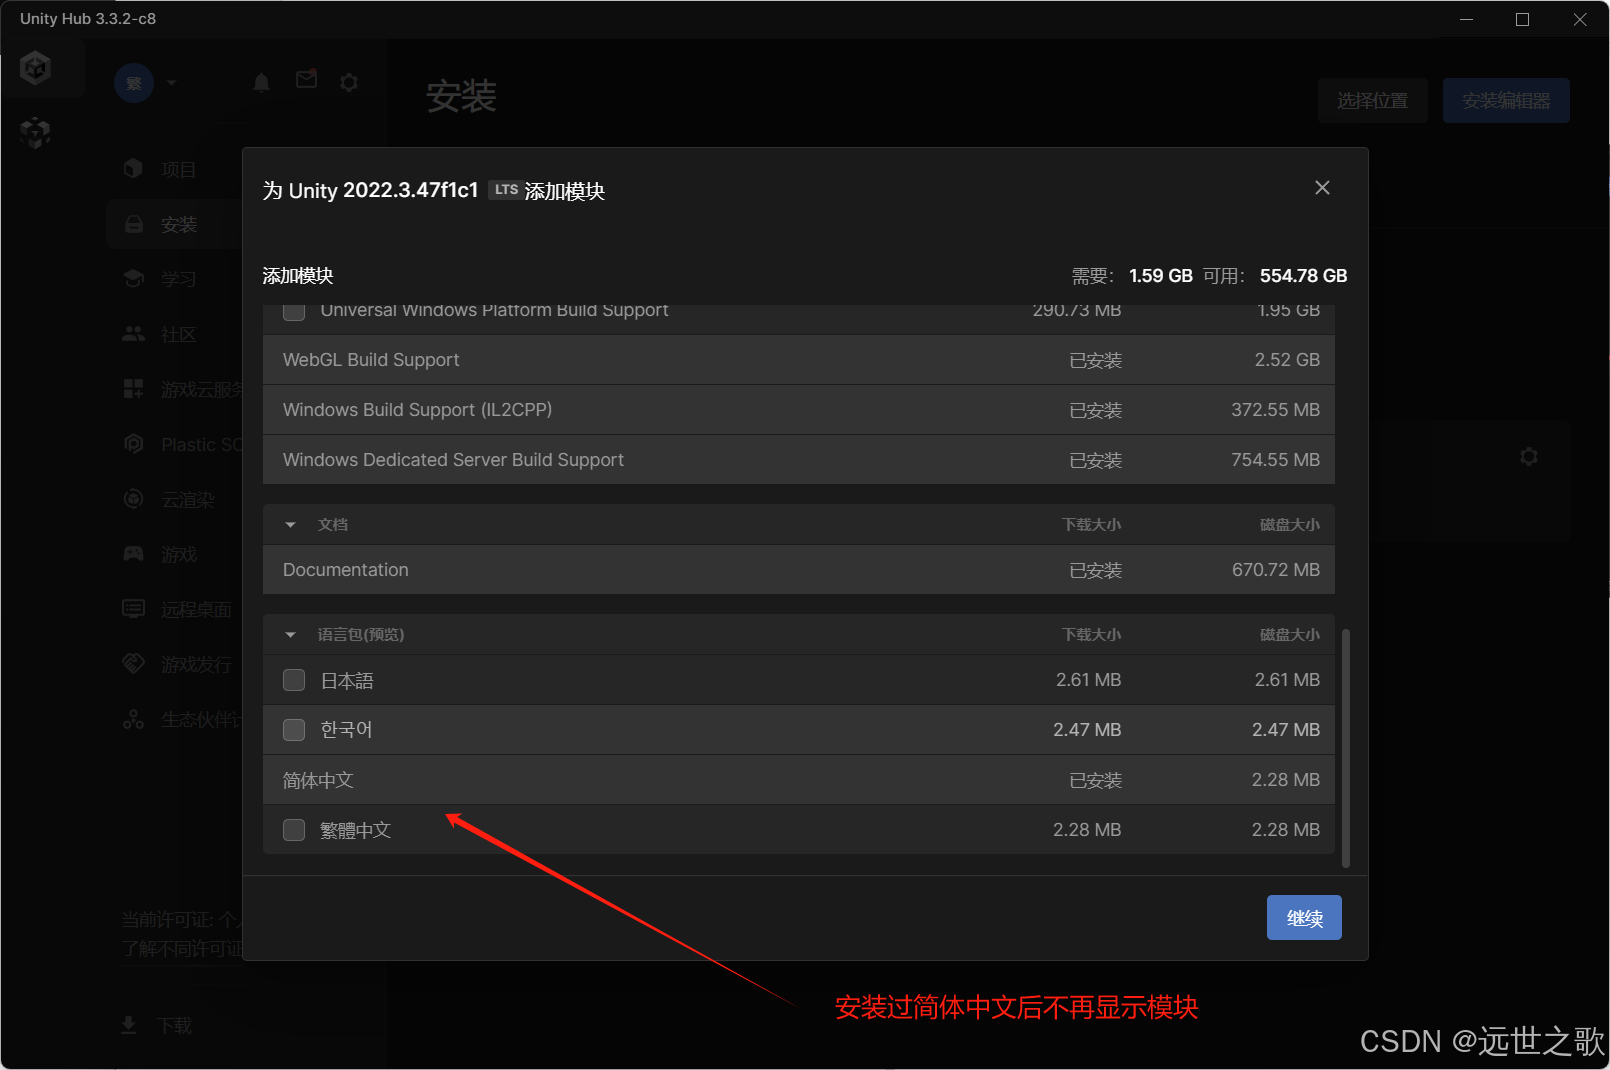Click the 安装 sidebar lock icon

click(133, 224)
